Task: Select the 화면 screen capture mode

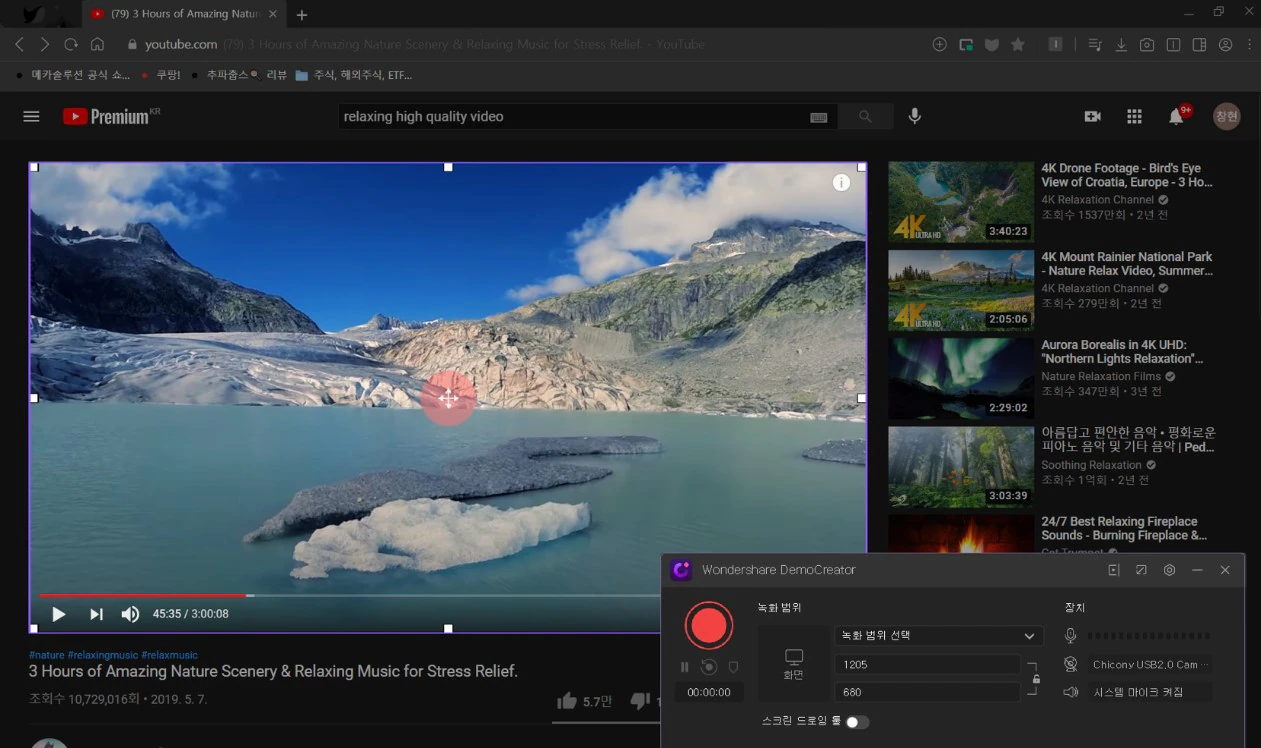Action: point(793,664)
